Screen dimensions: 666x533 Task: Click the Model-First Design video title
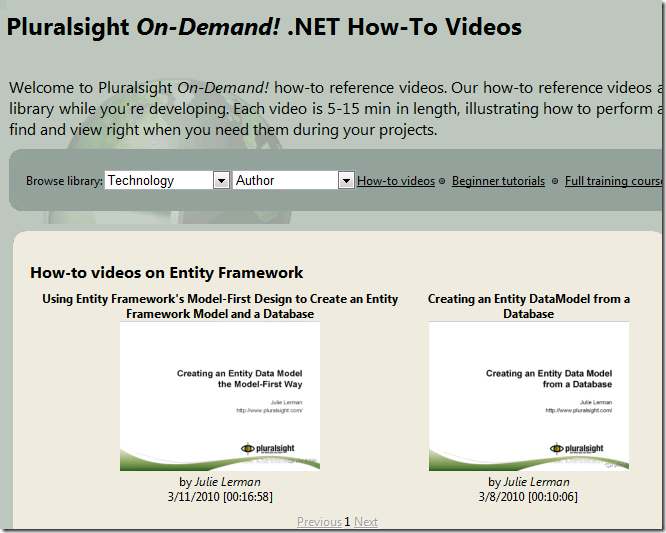[x=220, y=306]
